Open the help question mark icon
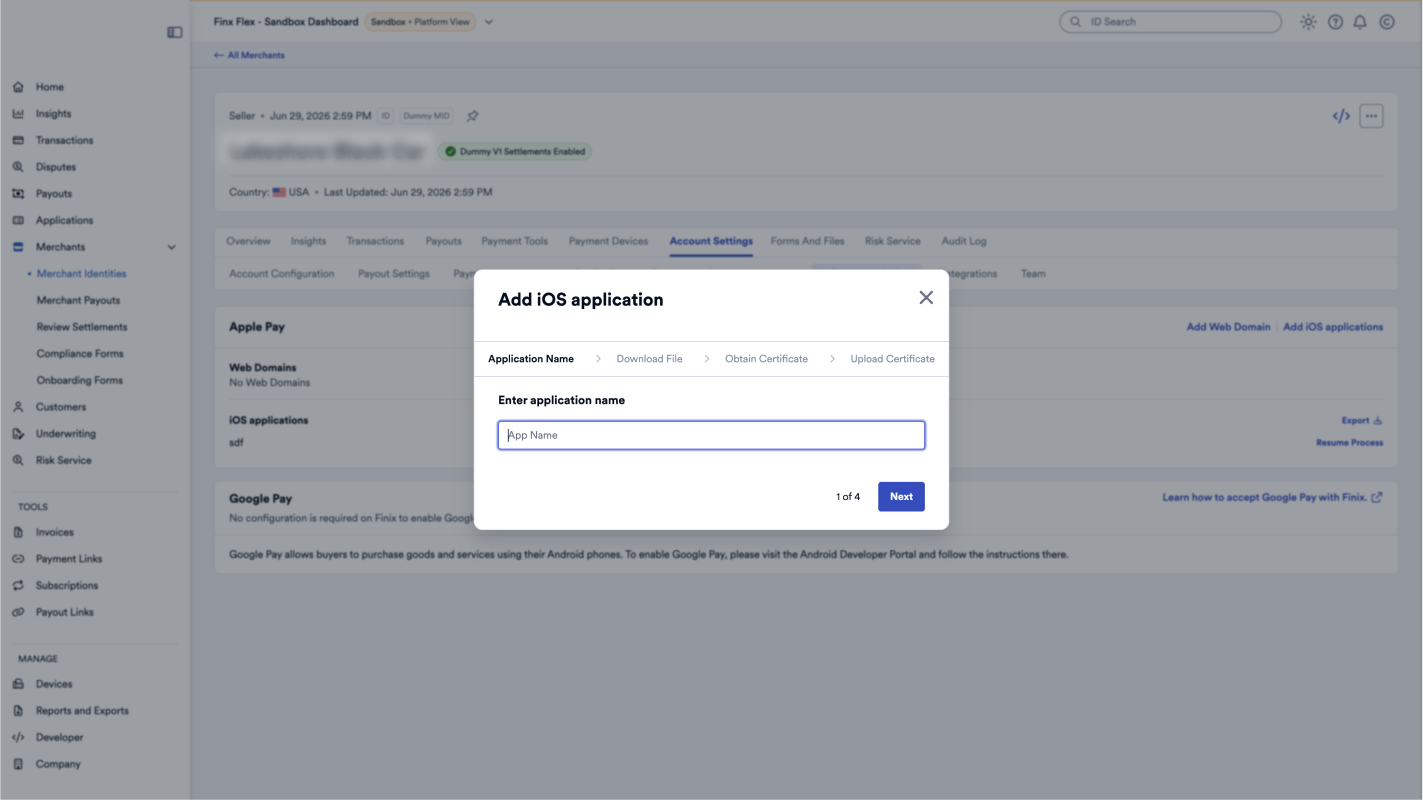 pyautogui.click(x=1335, y=22)
